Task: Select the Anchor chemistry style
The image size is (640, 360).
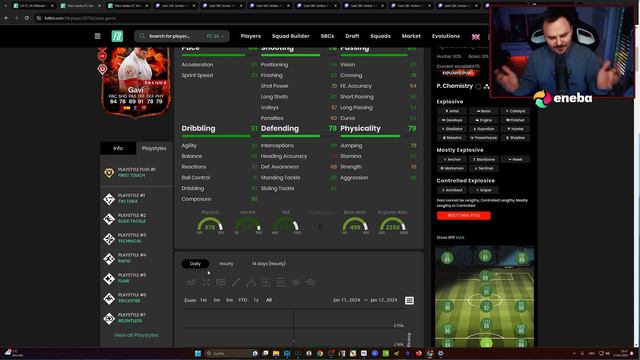Action: coord(452,160)
